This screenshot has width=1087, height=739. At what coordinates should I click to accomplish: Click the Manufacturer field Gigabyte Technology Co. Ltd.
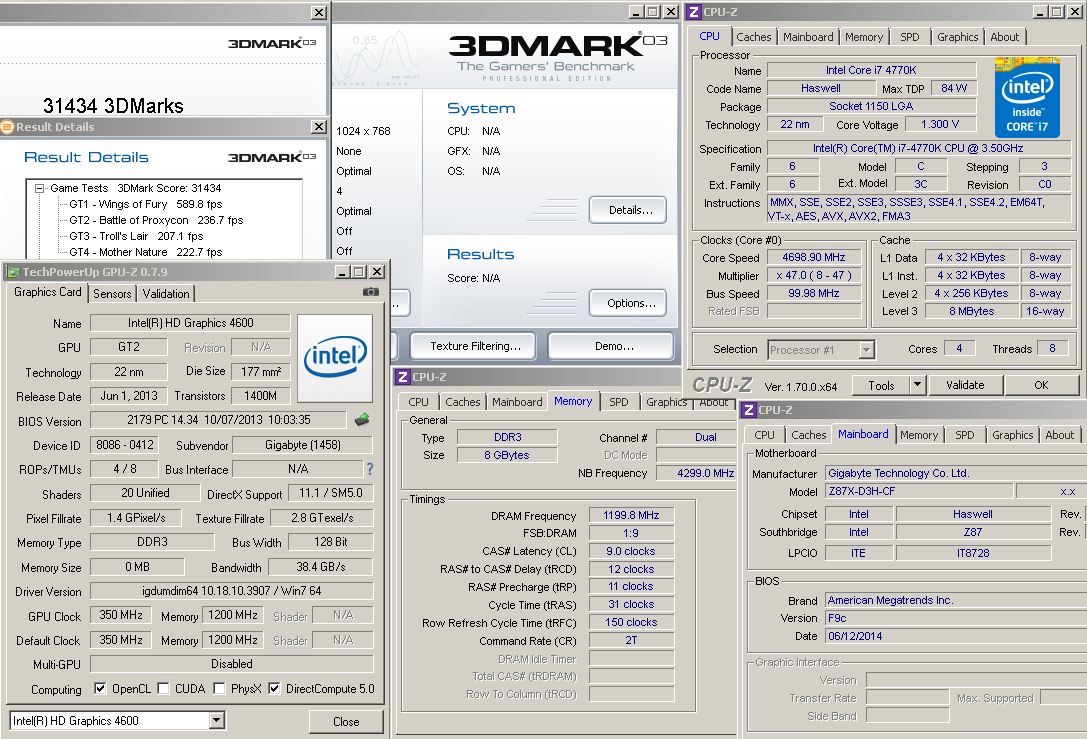[x=956, y=473]
